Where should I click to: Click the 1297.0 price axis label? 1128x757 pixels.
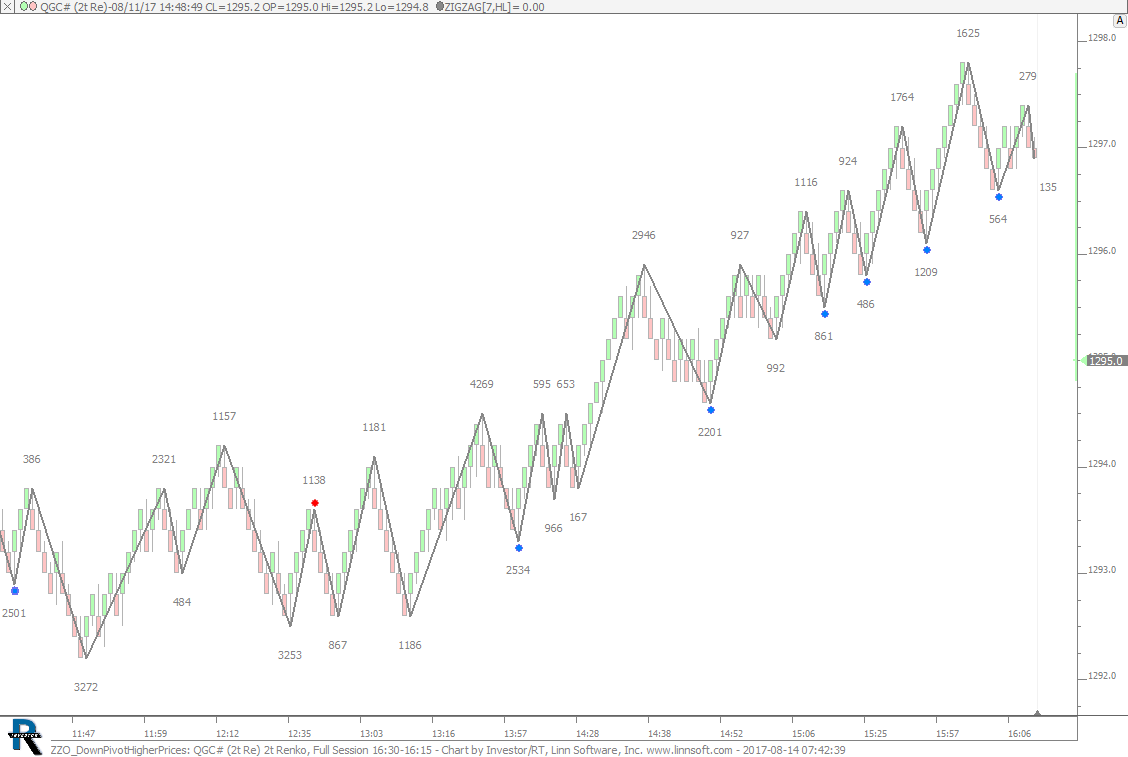(x=1101, y=144)
